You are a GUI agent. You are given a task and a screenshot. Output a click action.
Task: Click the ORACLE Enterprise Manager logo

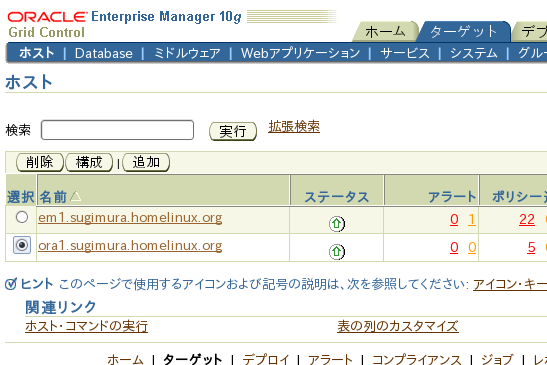125,24
